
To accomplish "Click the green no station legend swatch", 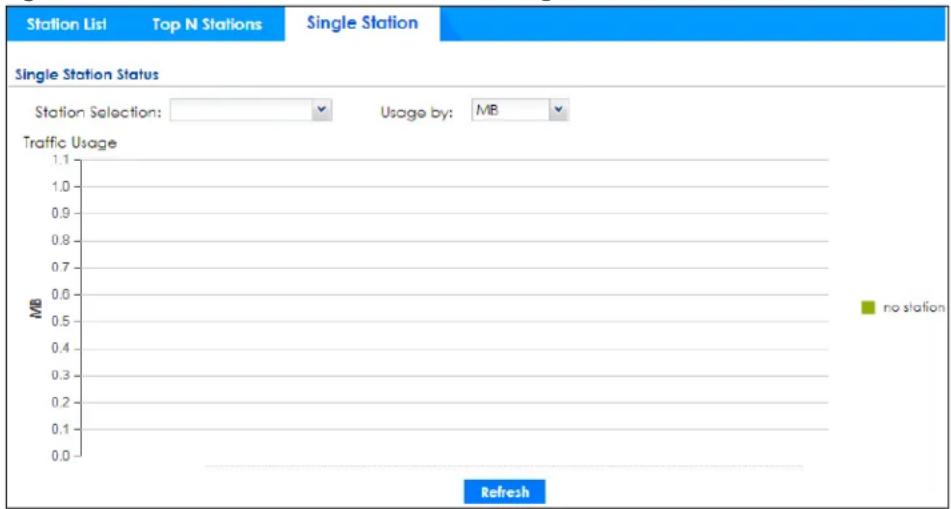I will (x=868, y=308).
